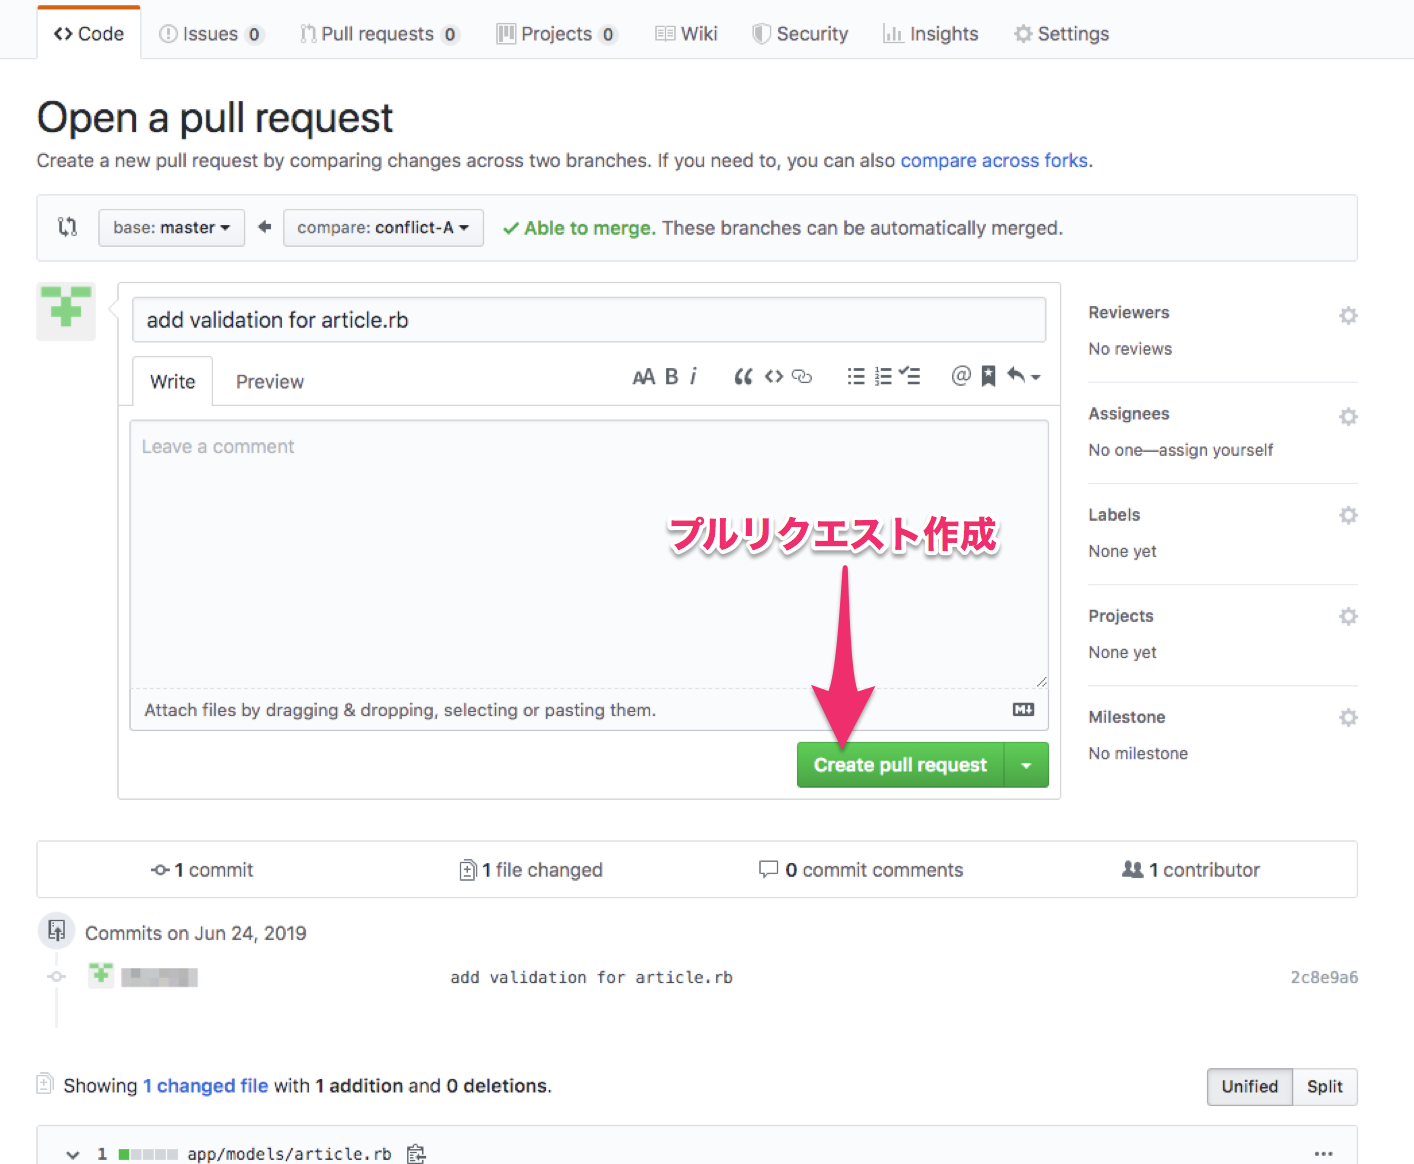Collapse the app/models/article.rb file diff

(x=73, y=1154)
